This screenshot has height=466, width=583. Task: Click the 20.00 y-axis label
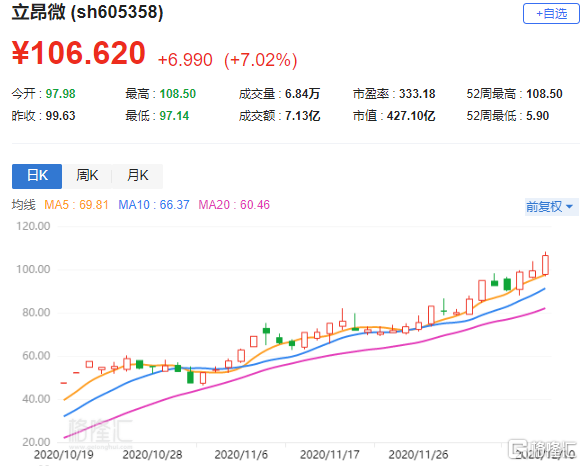[x=36, y=442]
